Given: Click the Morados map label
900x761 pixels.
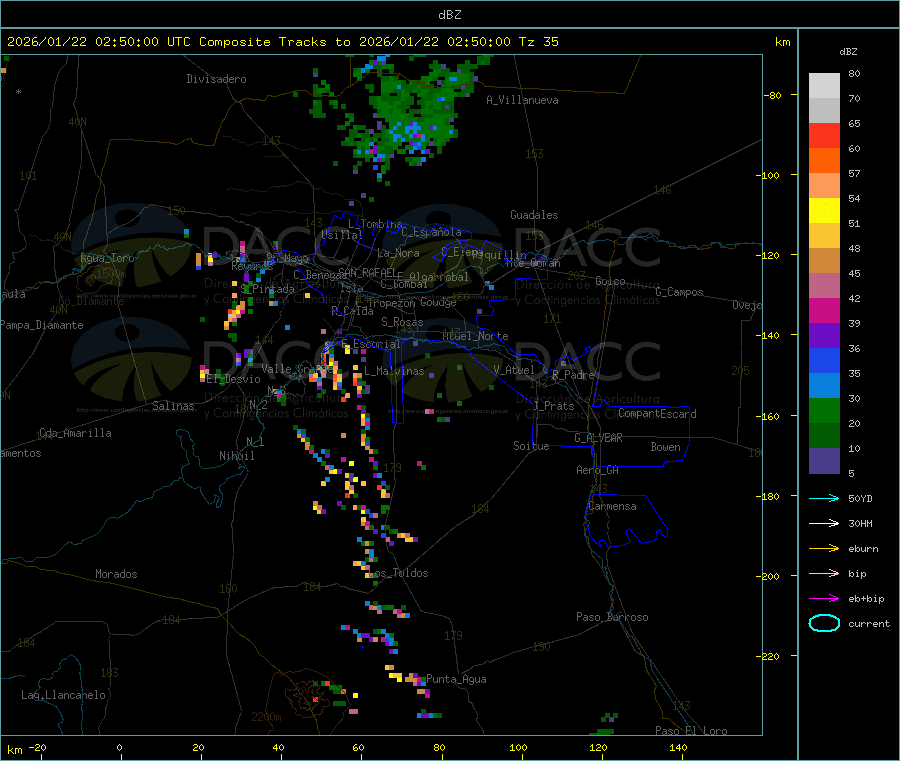Looking at the screenshot, I should [x=116, y=574].
